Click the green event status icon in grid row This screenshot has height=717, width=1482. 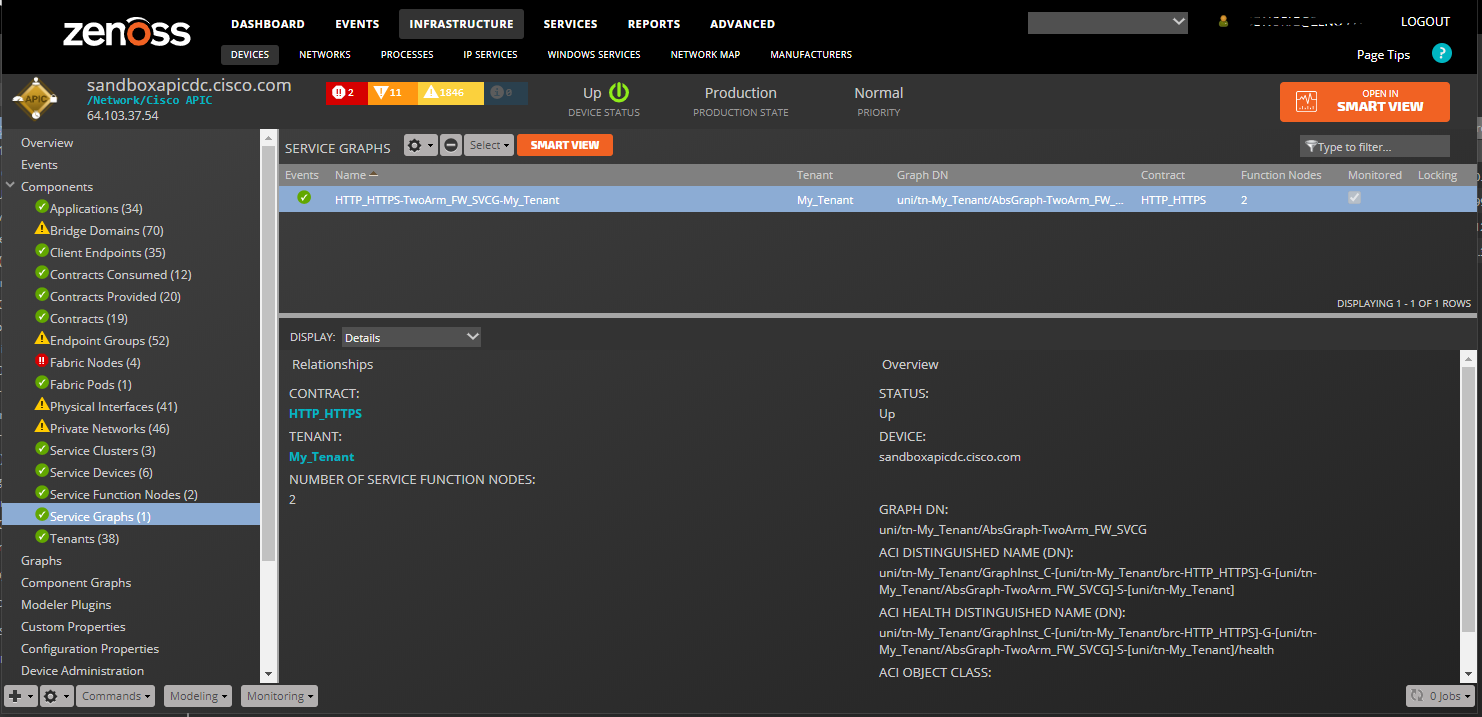304,198
